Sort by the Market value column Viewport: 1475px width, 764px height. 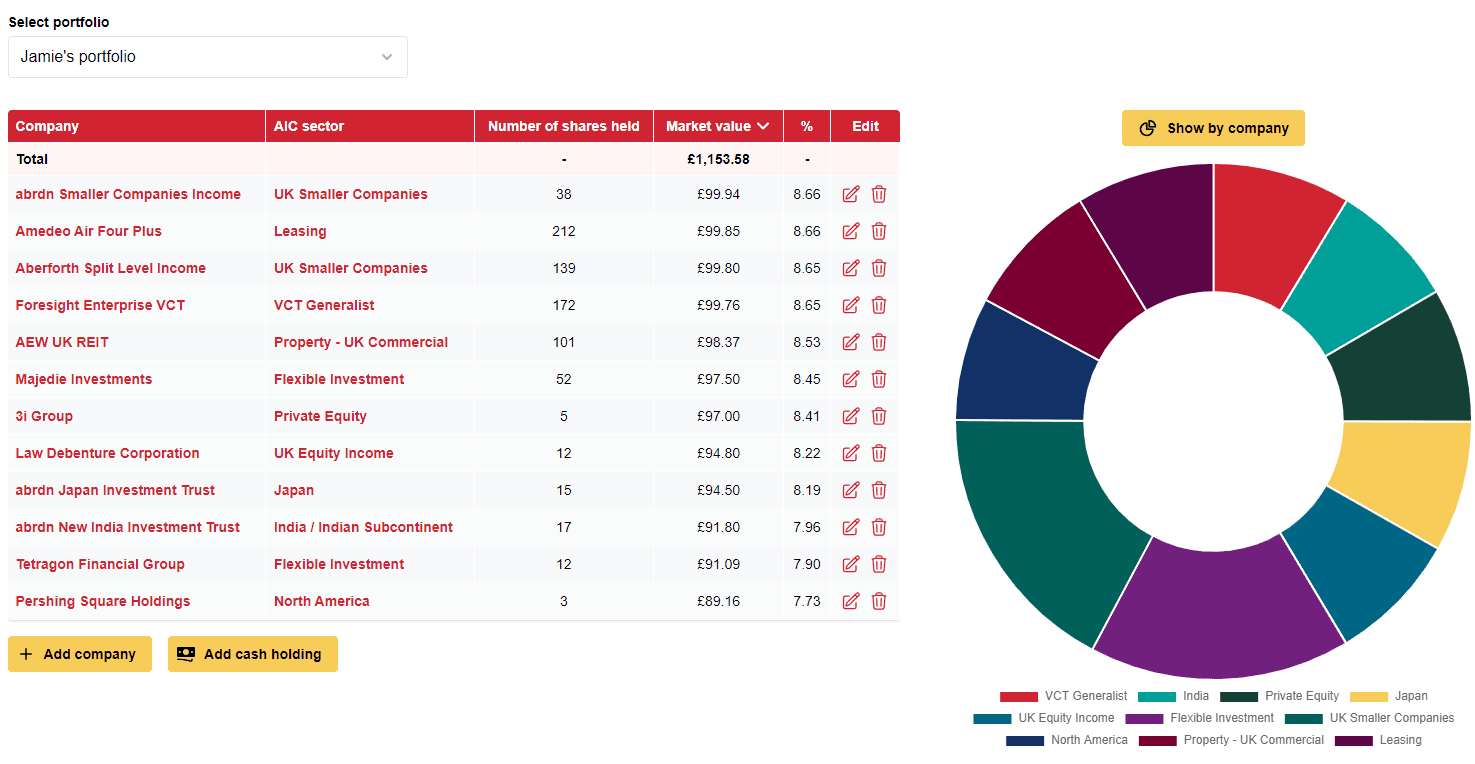718,126
